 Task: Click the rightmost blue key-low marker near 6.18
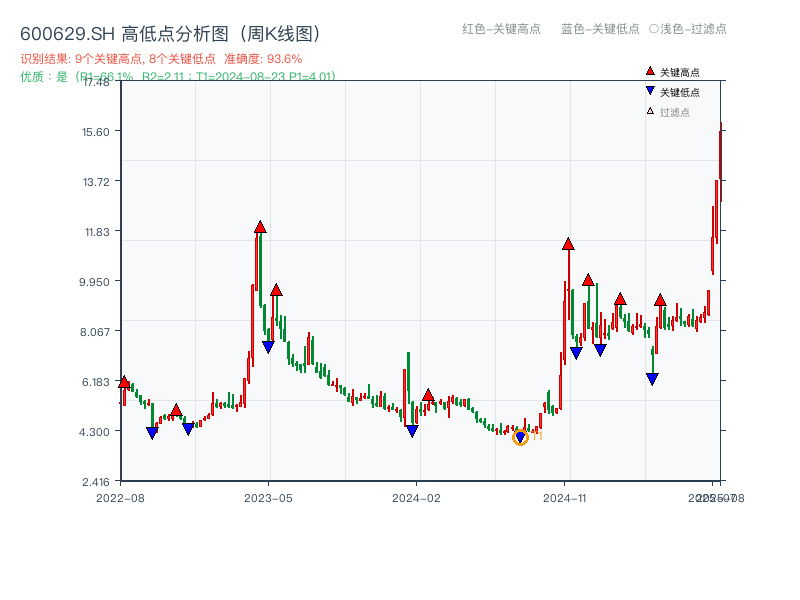click(652, 377)
